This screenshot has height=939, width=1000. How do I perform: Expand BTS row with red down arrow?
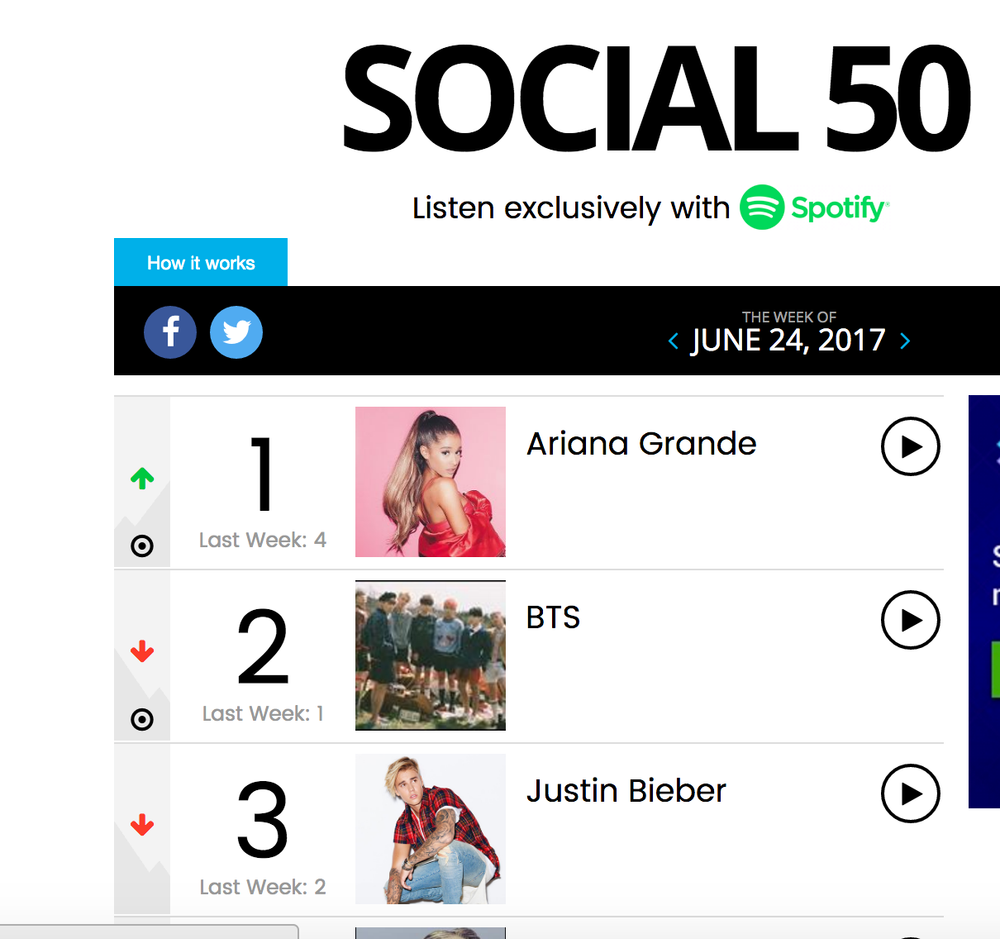[142, 651]
